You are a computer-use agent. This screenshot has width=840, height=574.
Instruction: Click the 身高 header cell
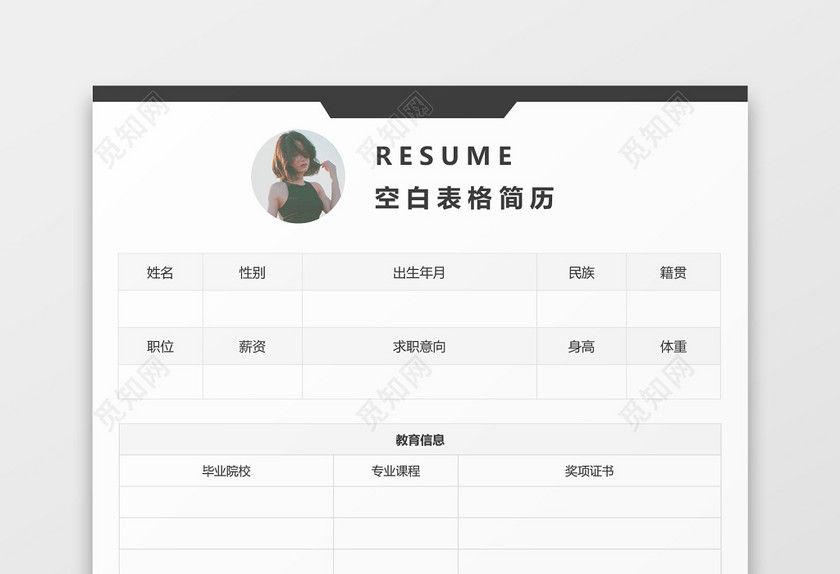[581, 346]
